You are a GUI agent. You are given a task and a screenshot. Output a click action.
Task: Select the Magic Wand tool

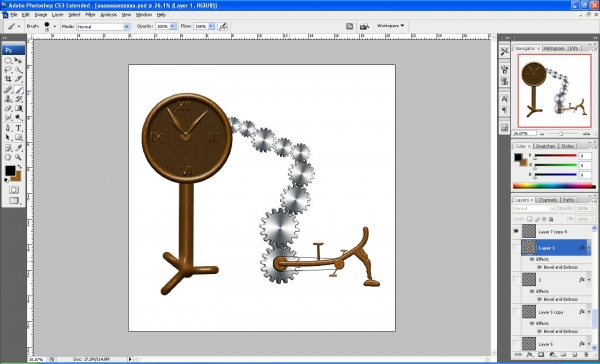[x=18, y=70]
